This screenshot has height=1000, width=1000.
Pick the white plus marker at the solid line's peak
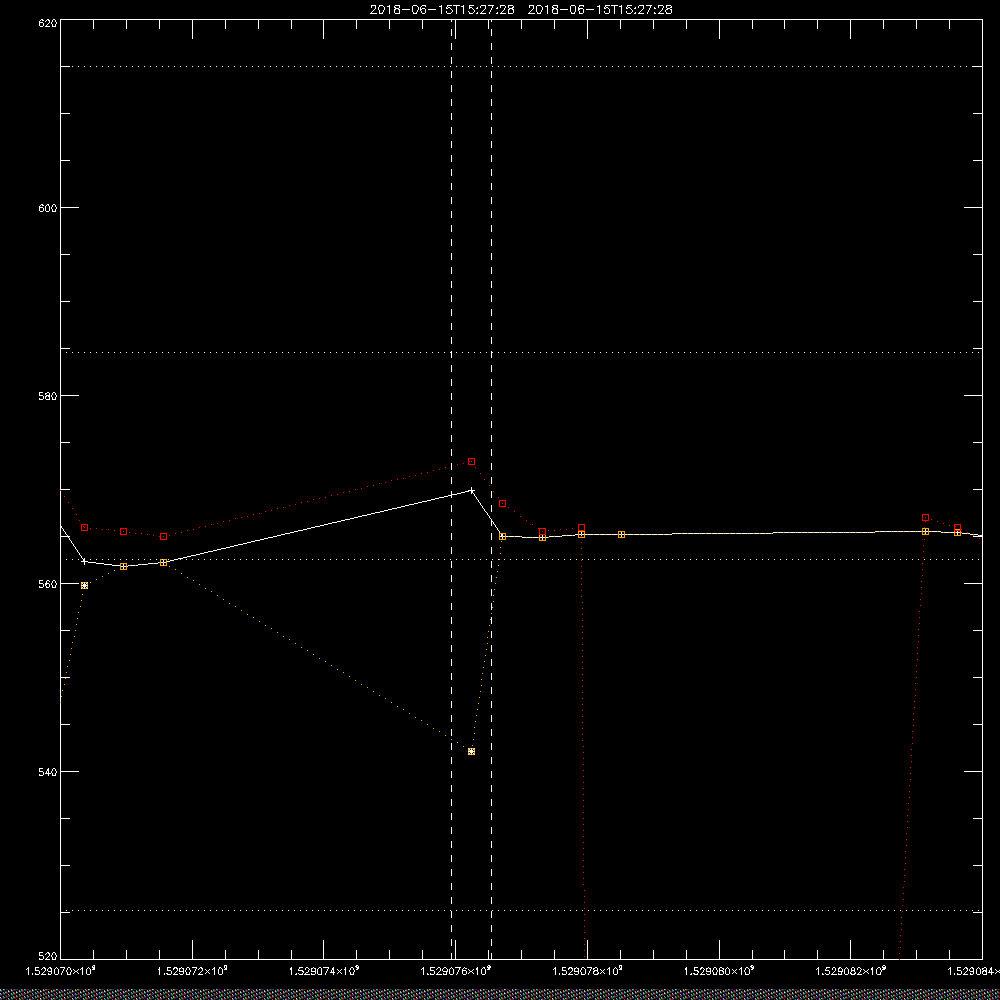[471, 490]
